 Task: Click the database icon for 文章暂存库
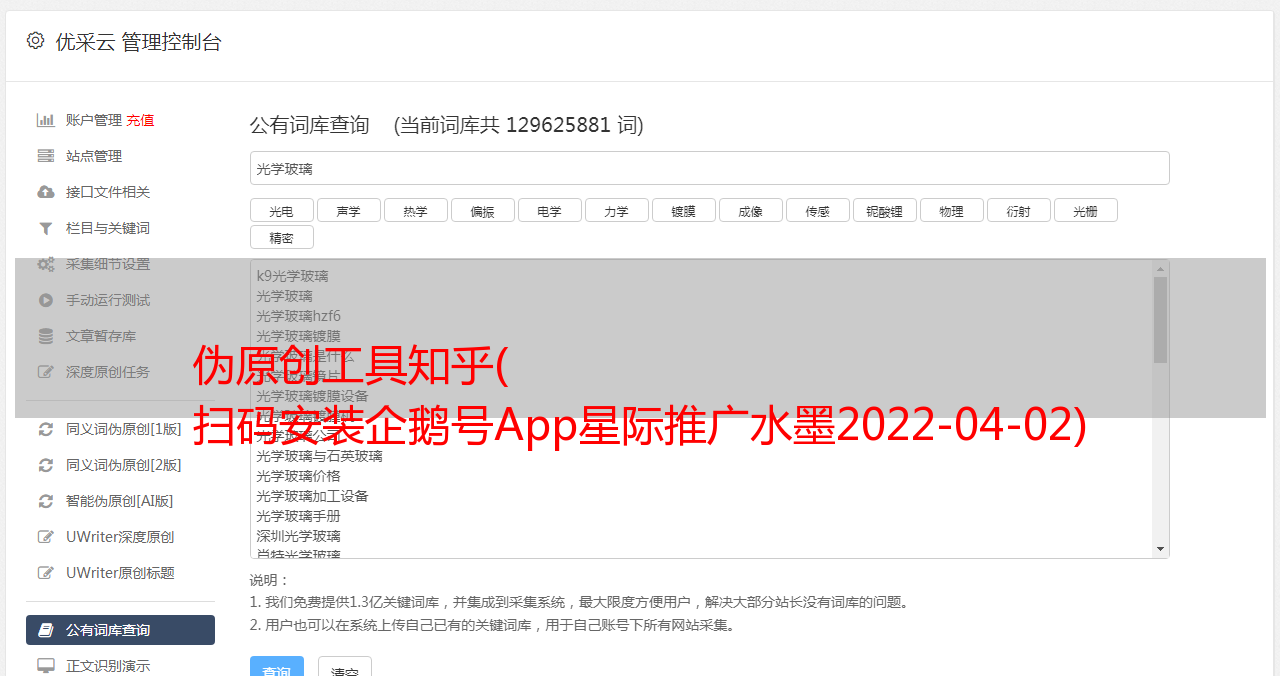click(45, 336)
